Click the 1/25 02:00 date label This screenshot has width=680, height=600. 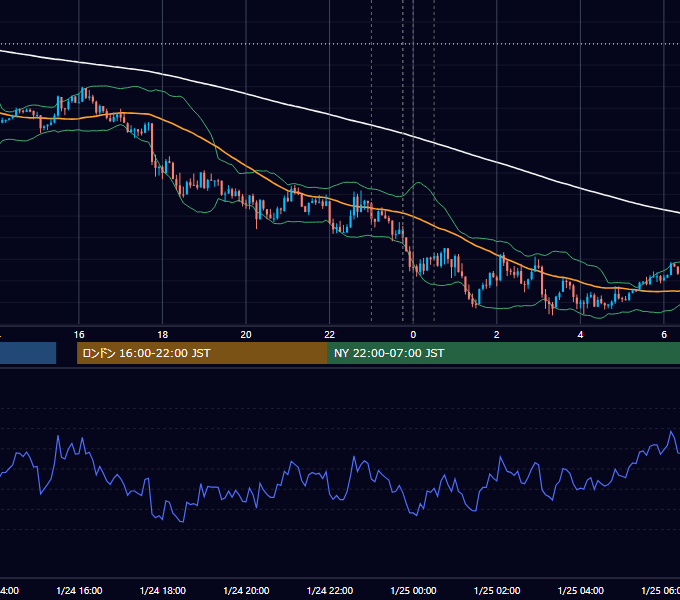pyautogui.click(x=497, y=590)
